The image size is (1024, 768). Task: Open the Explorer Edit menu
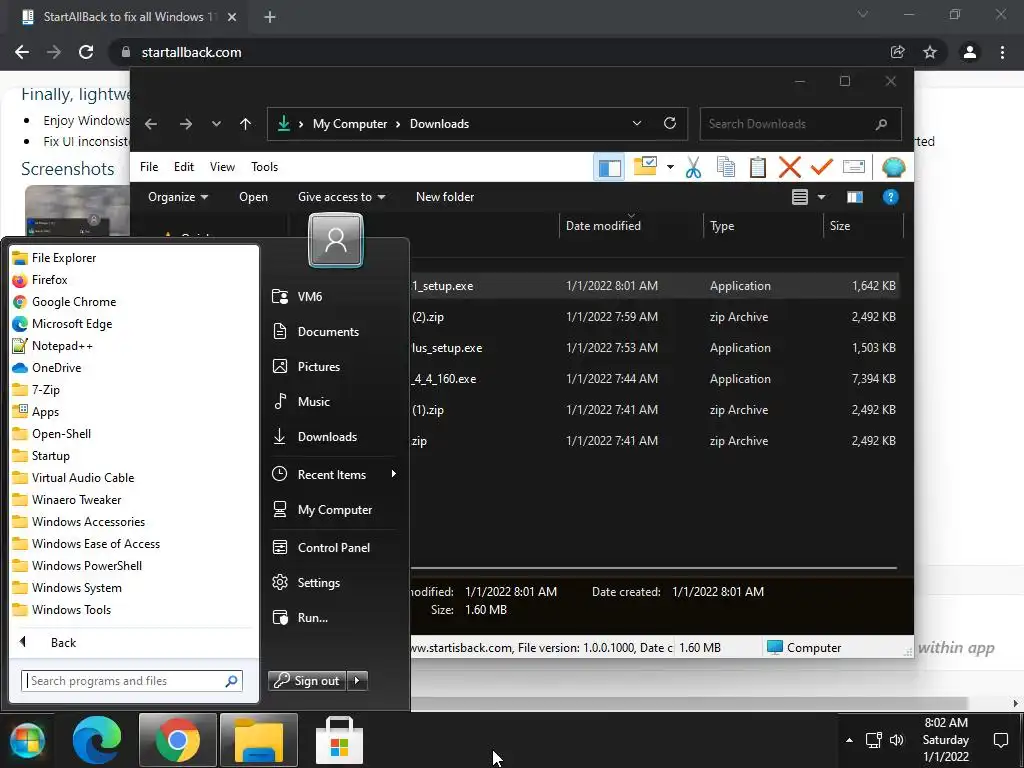tap(184, 167)
